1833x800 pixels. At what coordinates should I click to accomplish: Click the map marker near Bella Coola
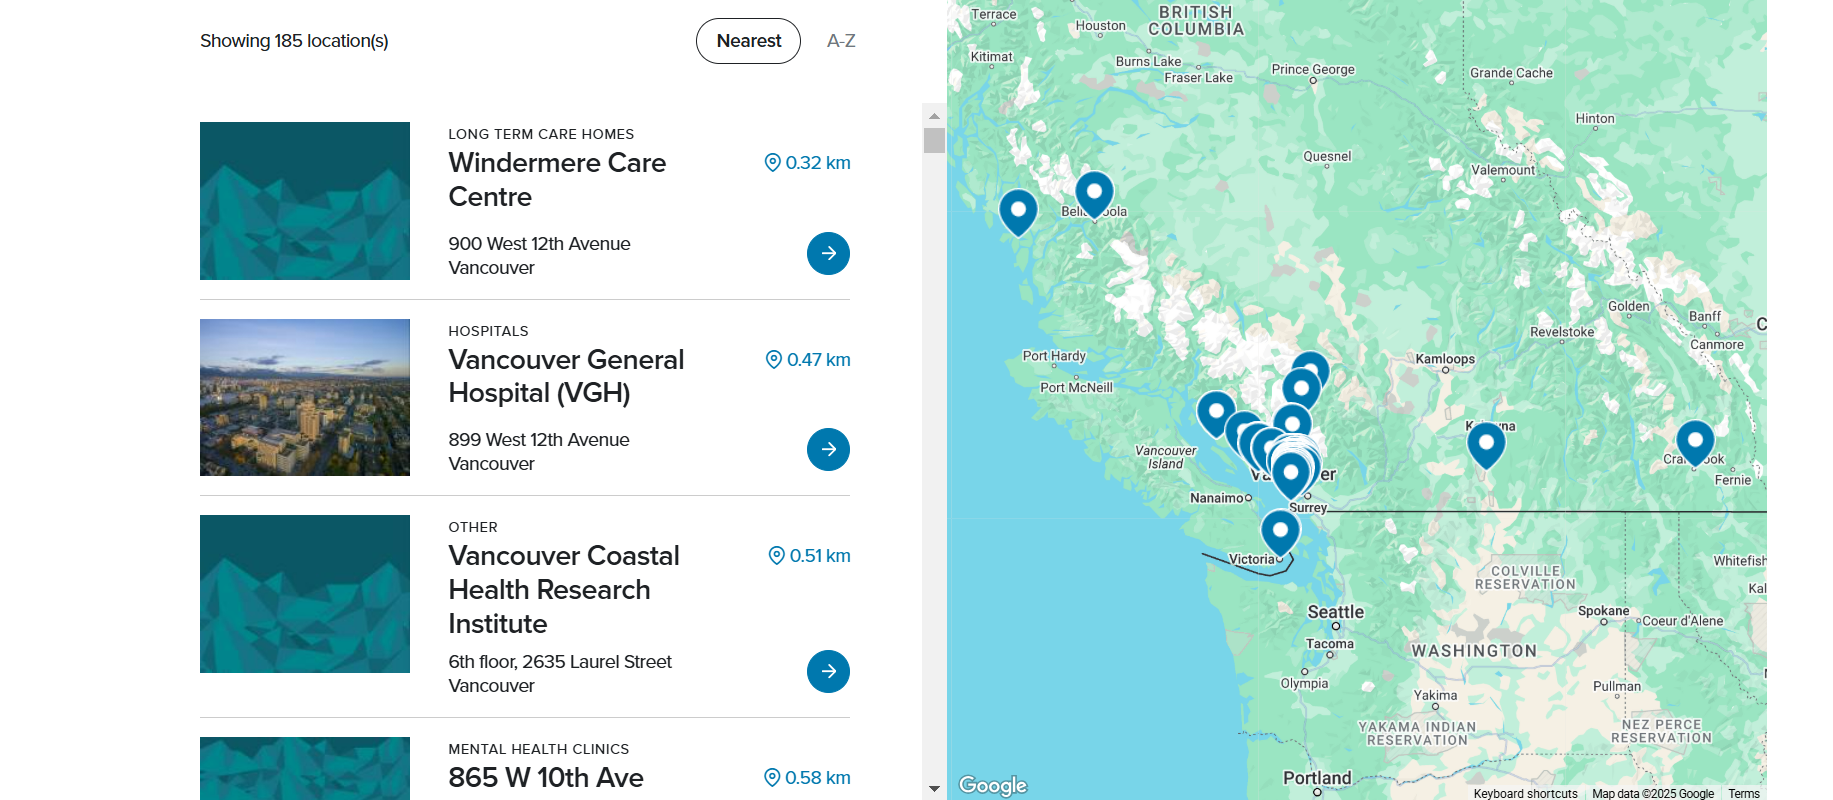point(1094,192)
